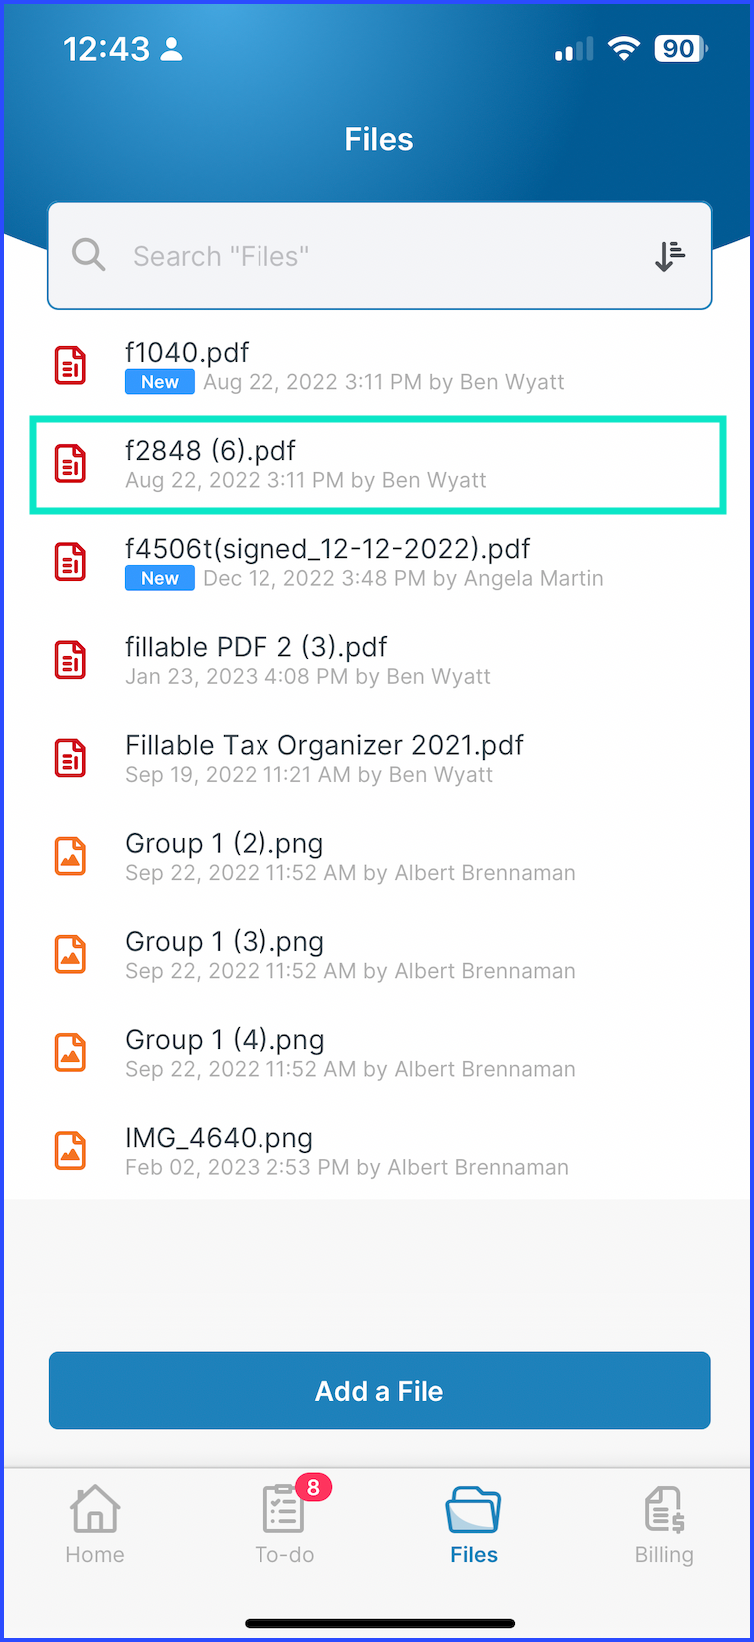Open the sort order icon in search bar
The image size is (754, 1642).
coord(670,256)
